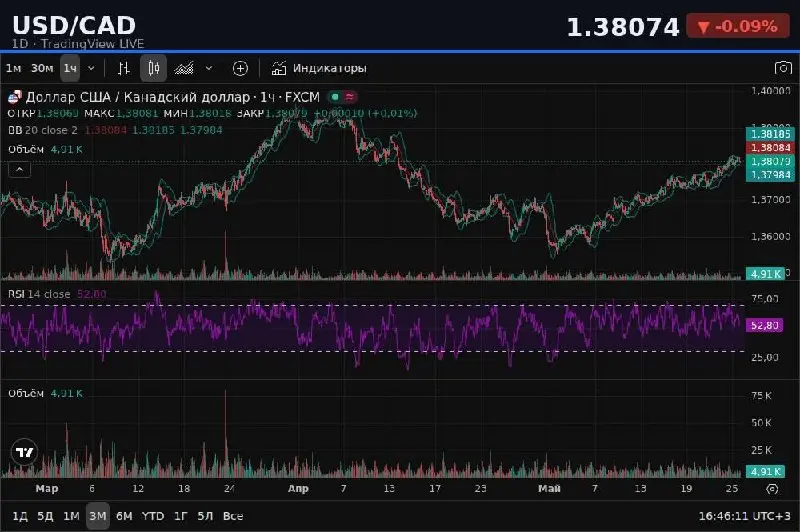The width and height of the screenshot is (800, 532).
Task: Click the USD/CAD header title
Action: pyautogui.click(x=74, y=25)
